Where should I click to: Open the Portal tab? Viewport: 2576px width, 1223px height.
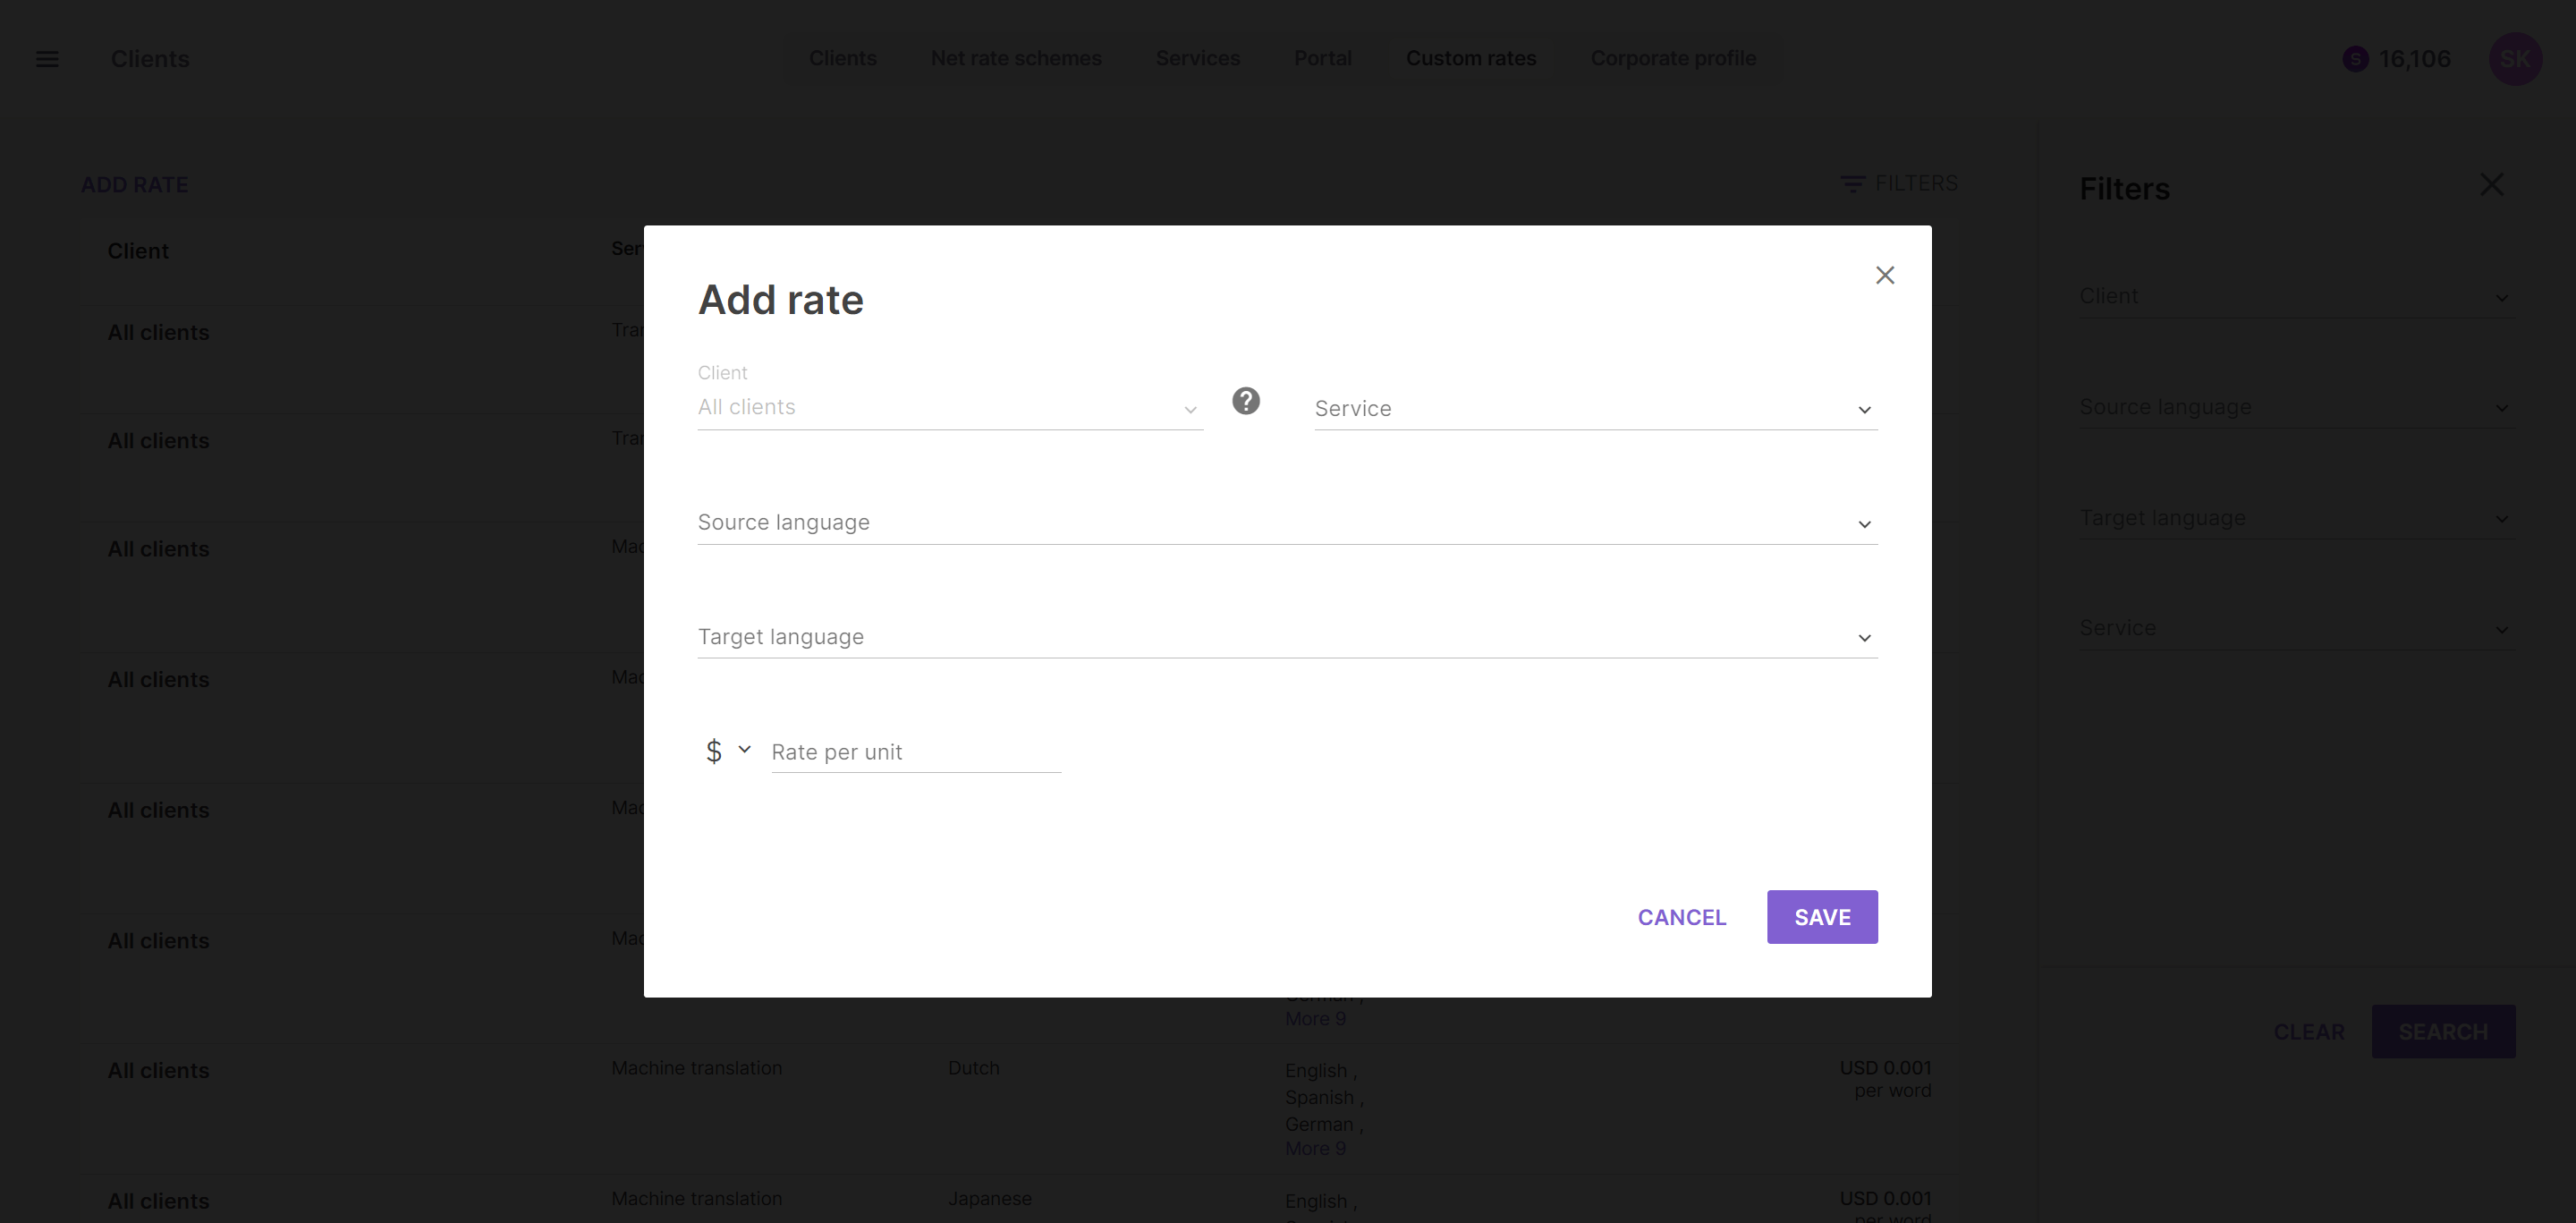(x=1322, y=58)
